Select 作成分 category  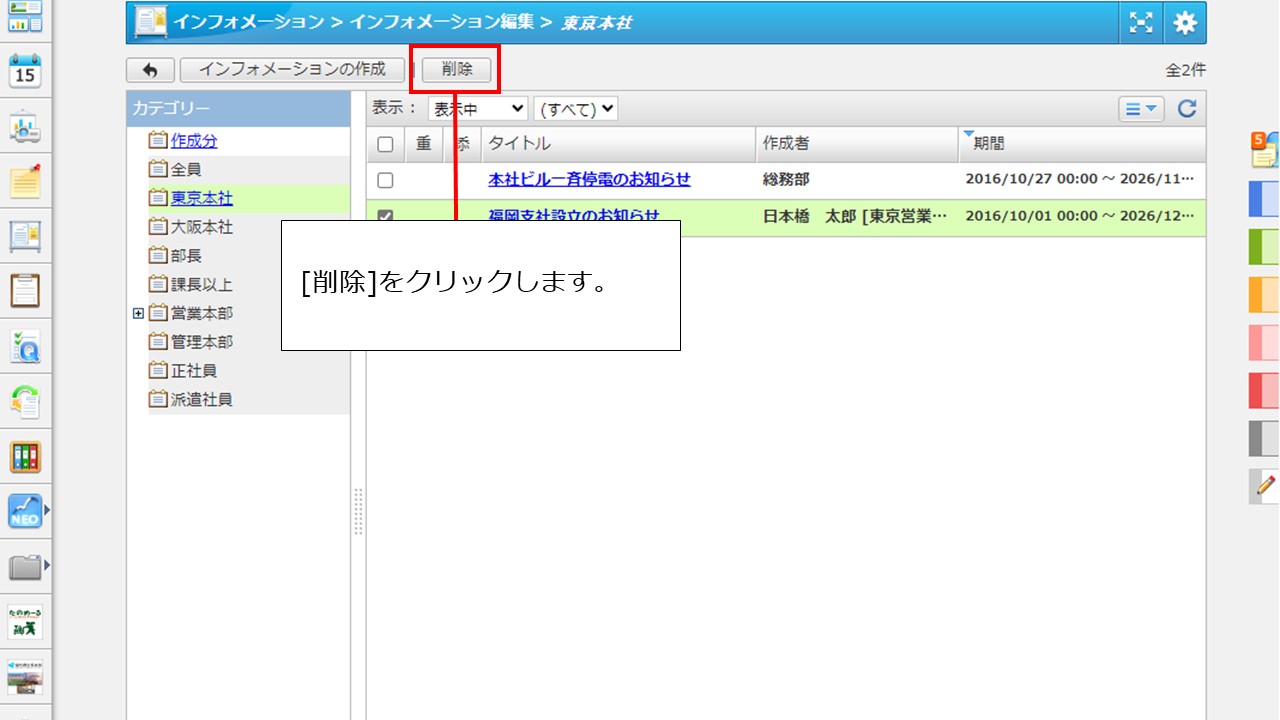[194, 141]
